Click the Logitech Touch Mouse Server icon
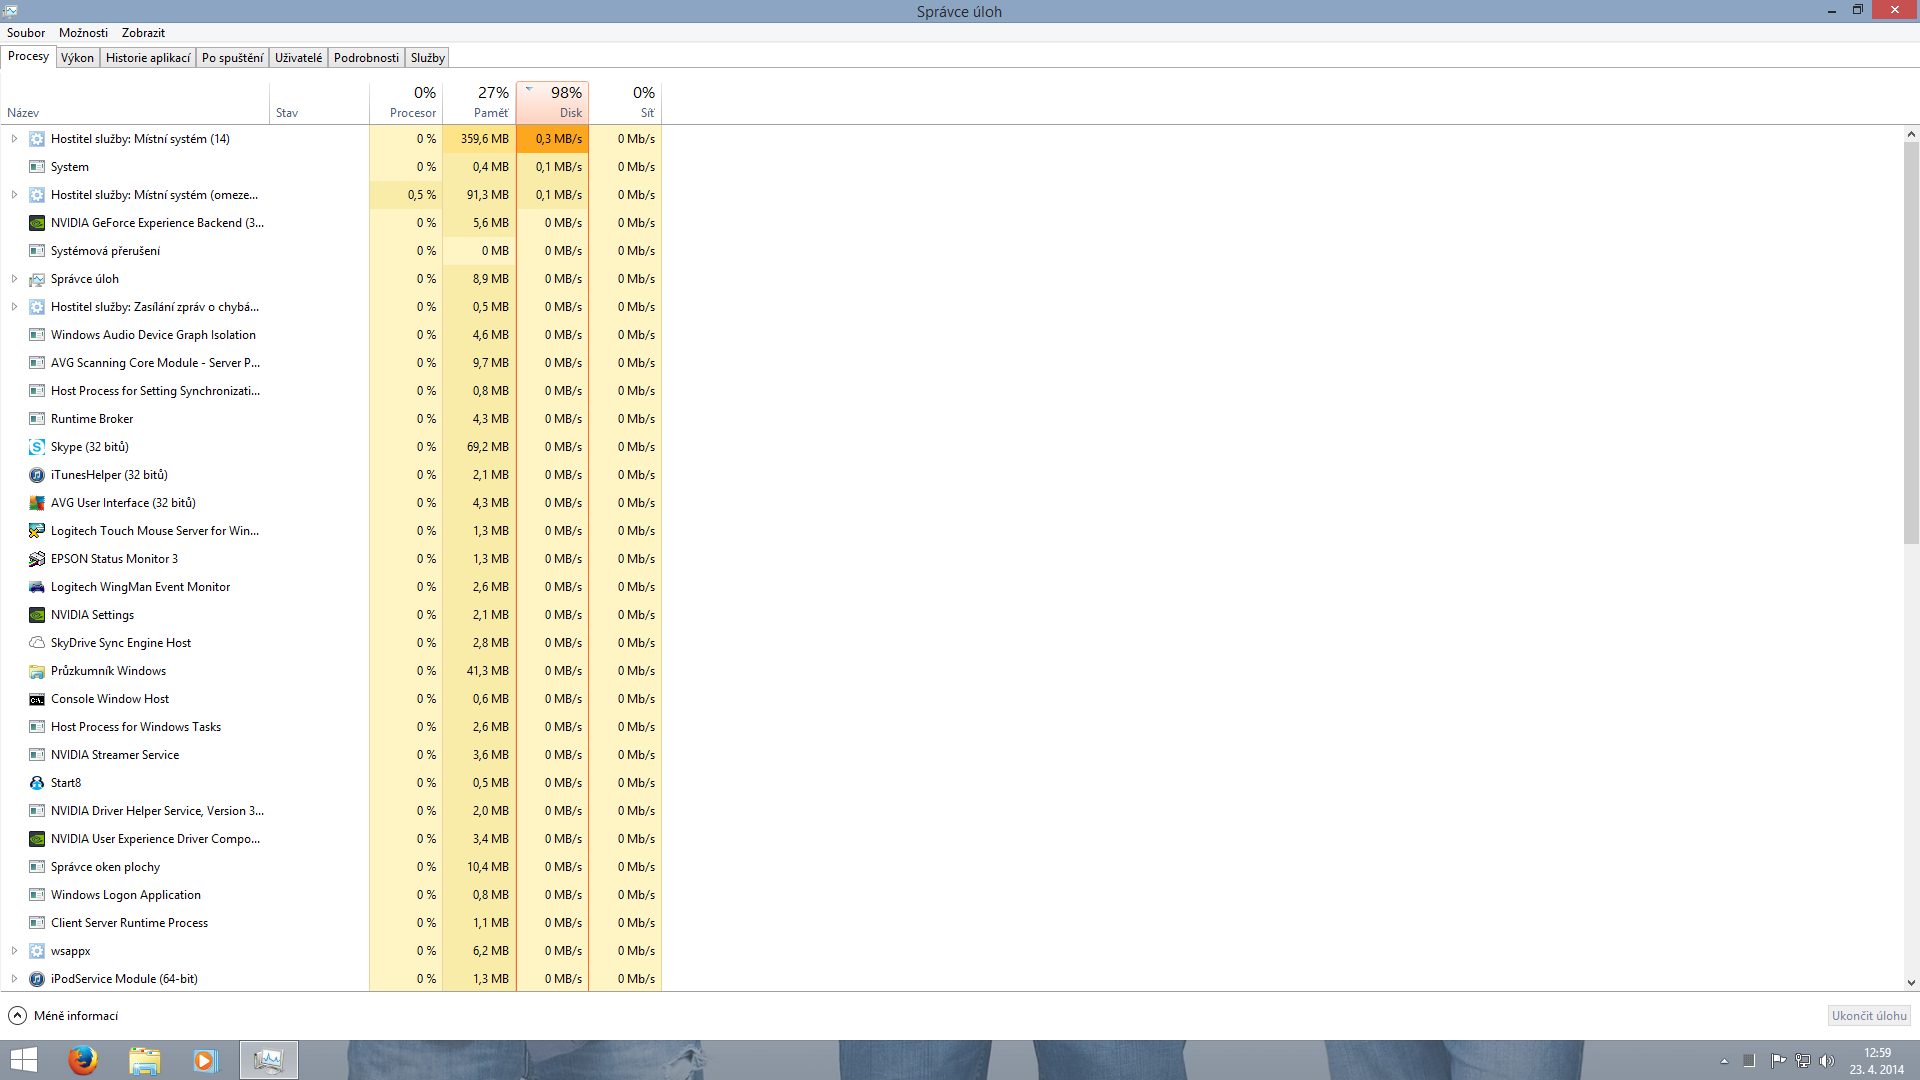1920x1080 pixels. (x=37, y=531)
